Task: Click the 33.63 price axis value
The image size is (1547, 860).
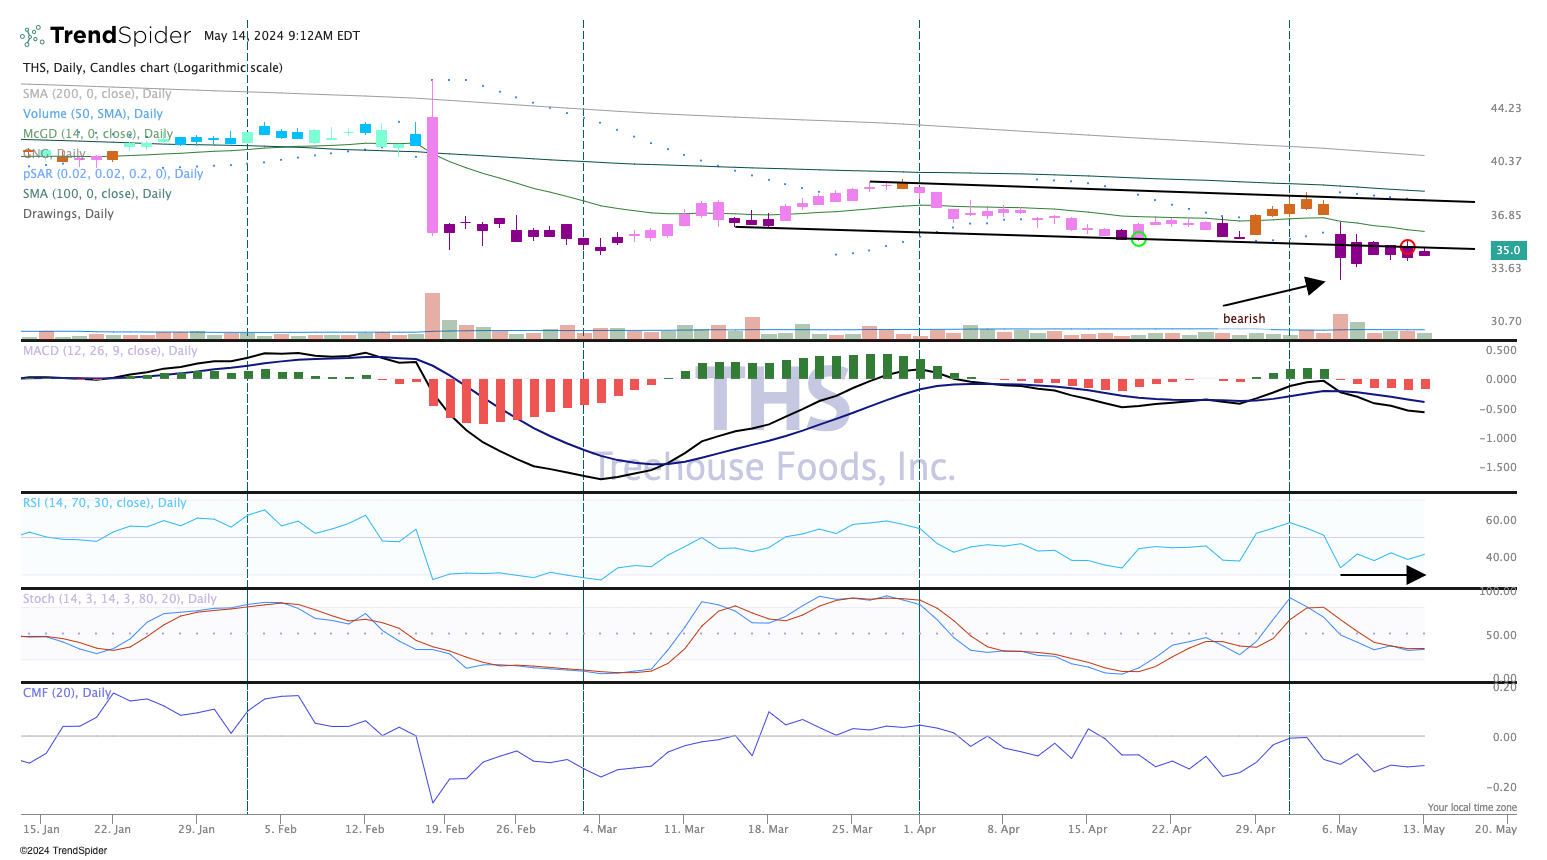Action: (x=1505, y=268)
